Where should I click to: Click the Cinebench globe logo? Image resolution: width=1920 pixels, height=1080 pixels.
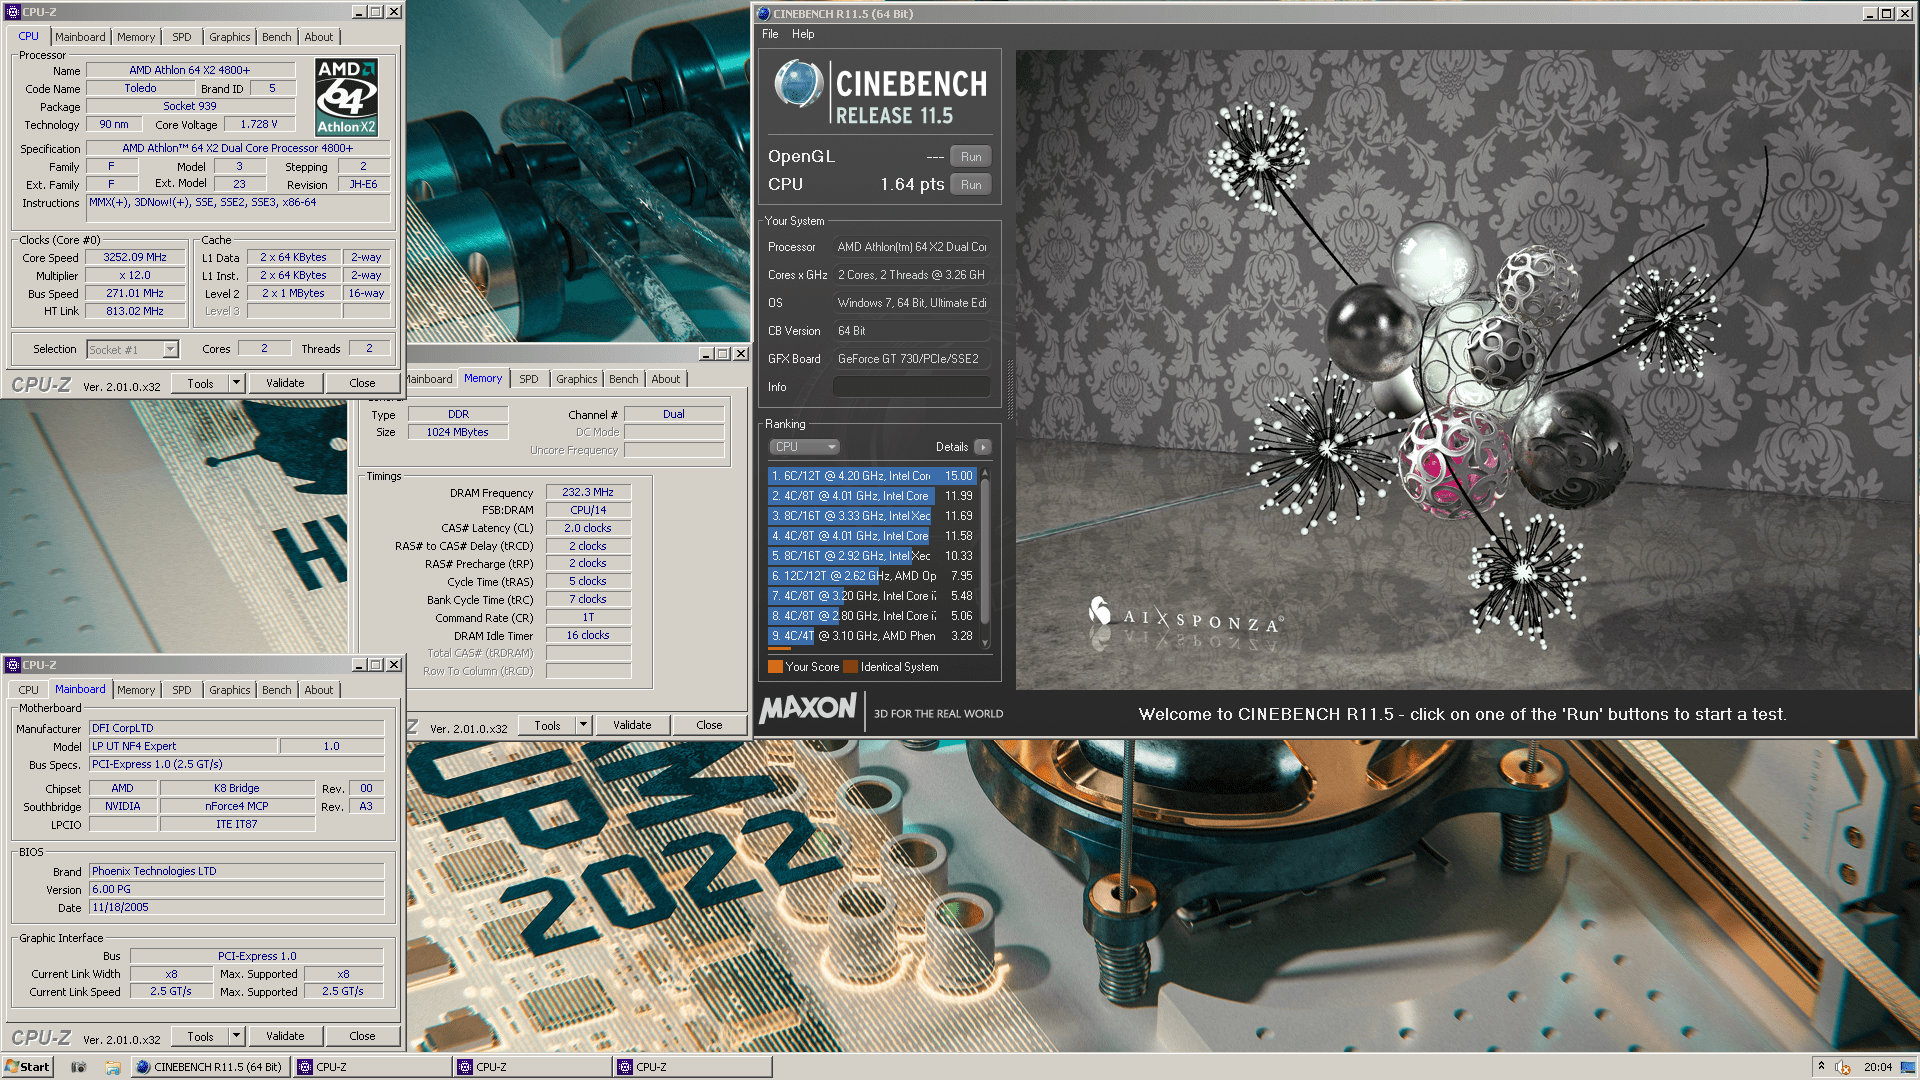pos(799,84)
